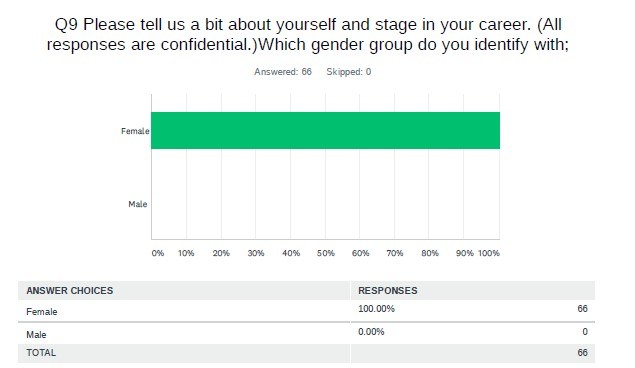Click the RESPONSES column header

pyautogui.click(x=388, y=291)
